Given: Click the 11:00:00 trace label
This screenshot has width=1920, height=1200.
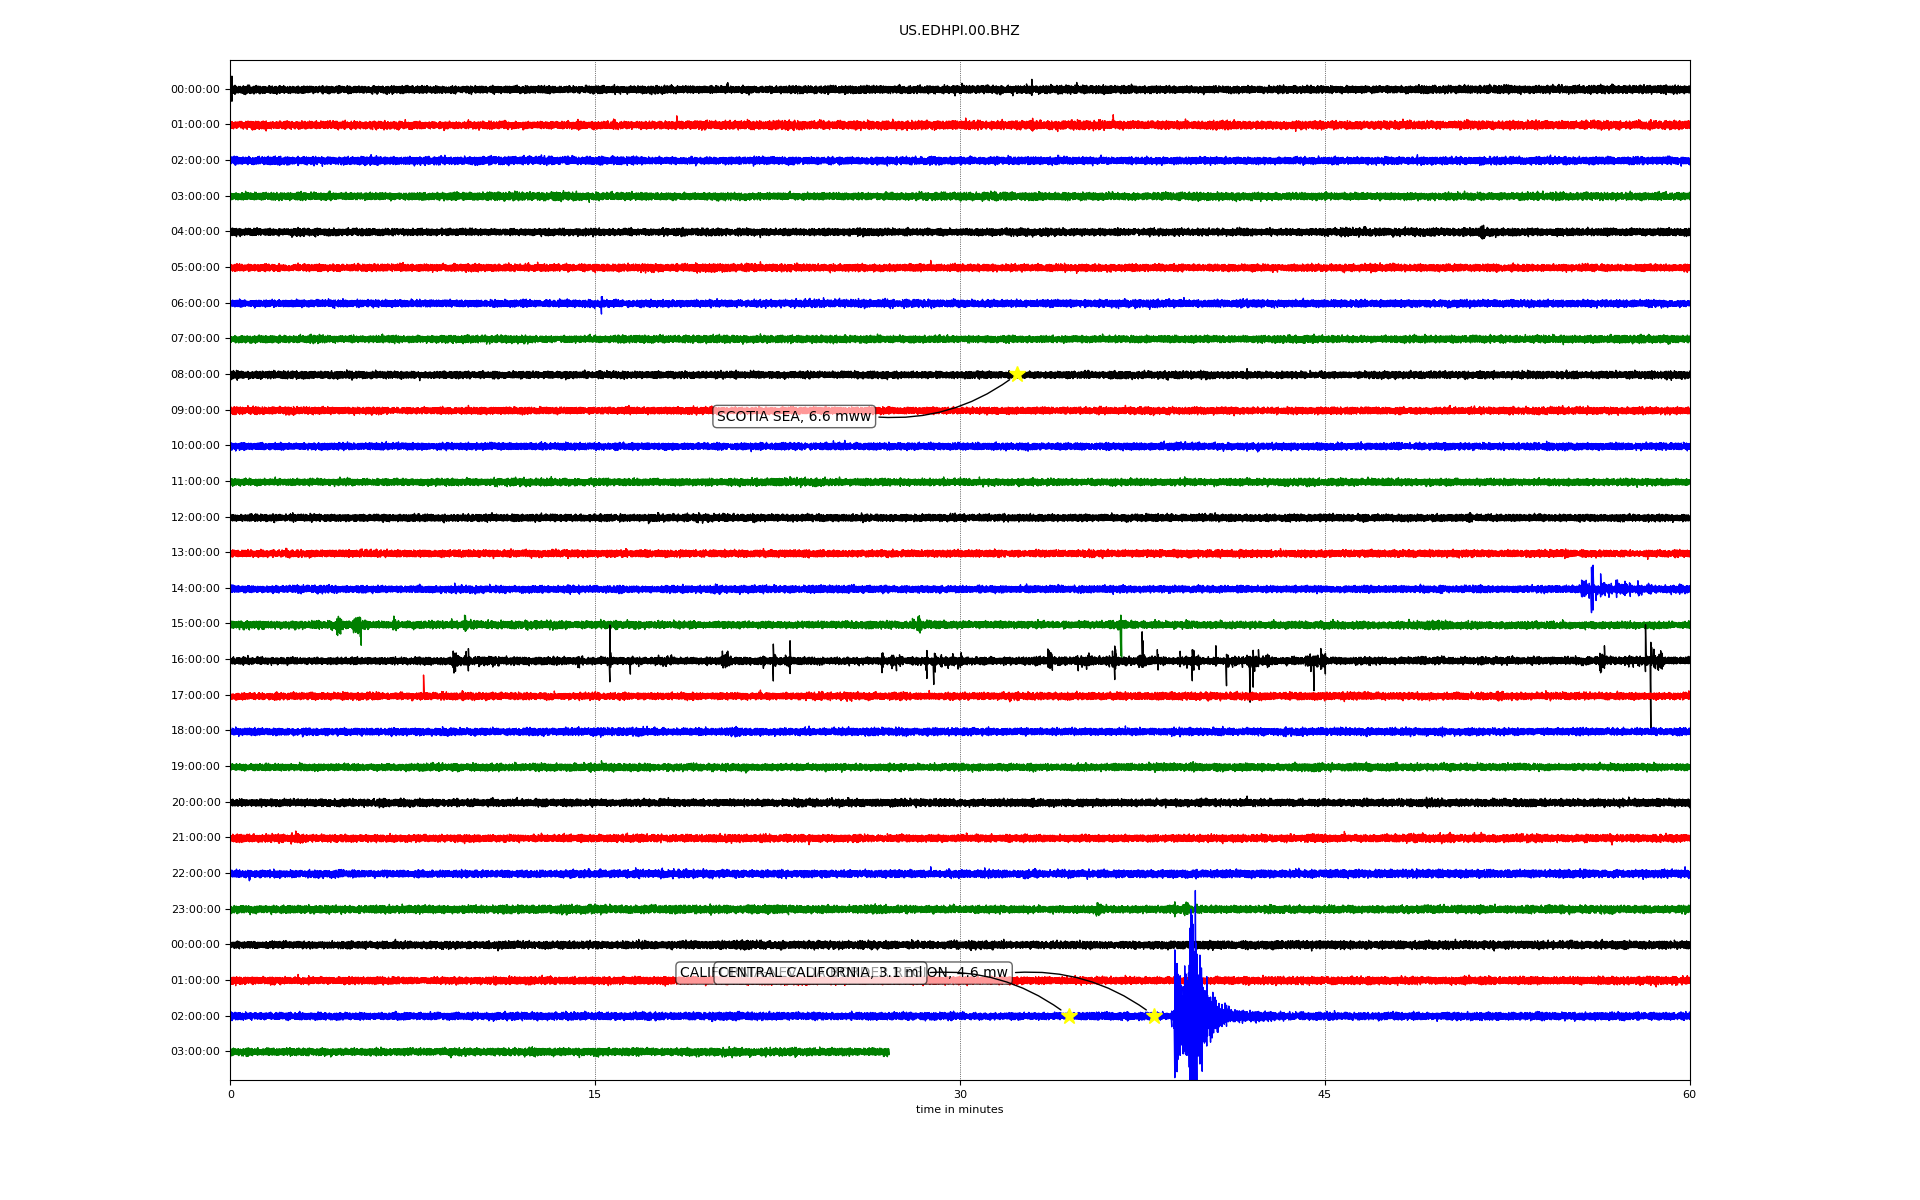Looking at the screenshot, I should click(195, 482).
